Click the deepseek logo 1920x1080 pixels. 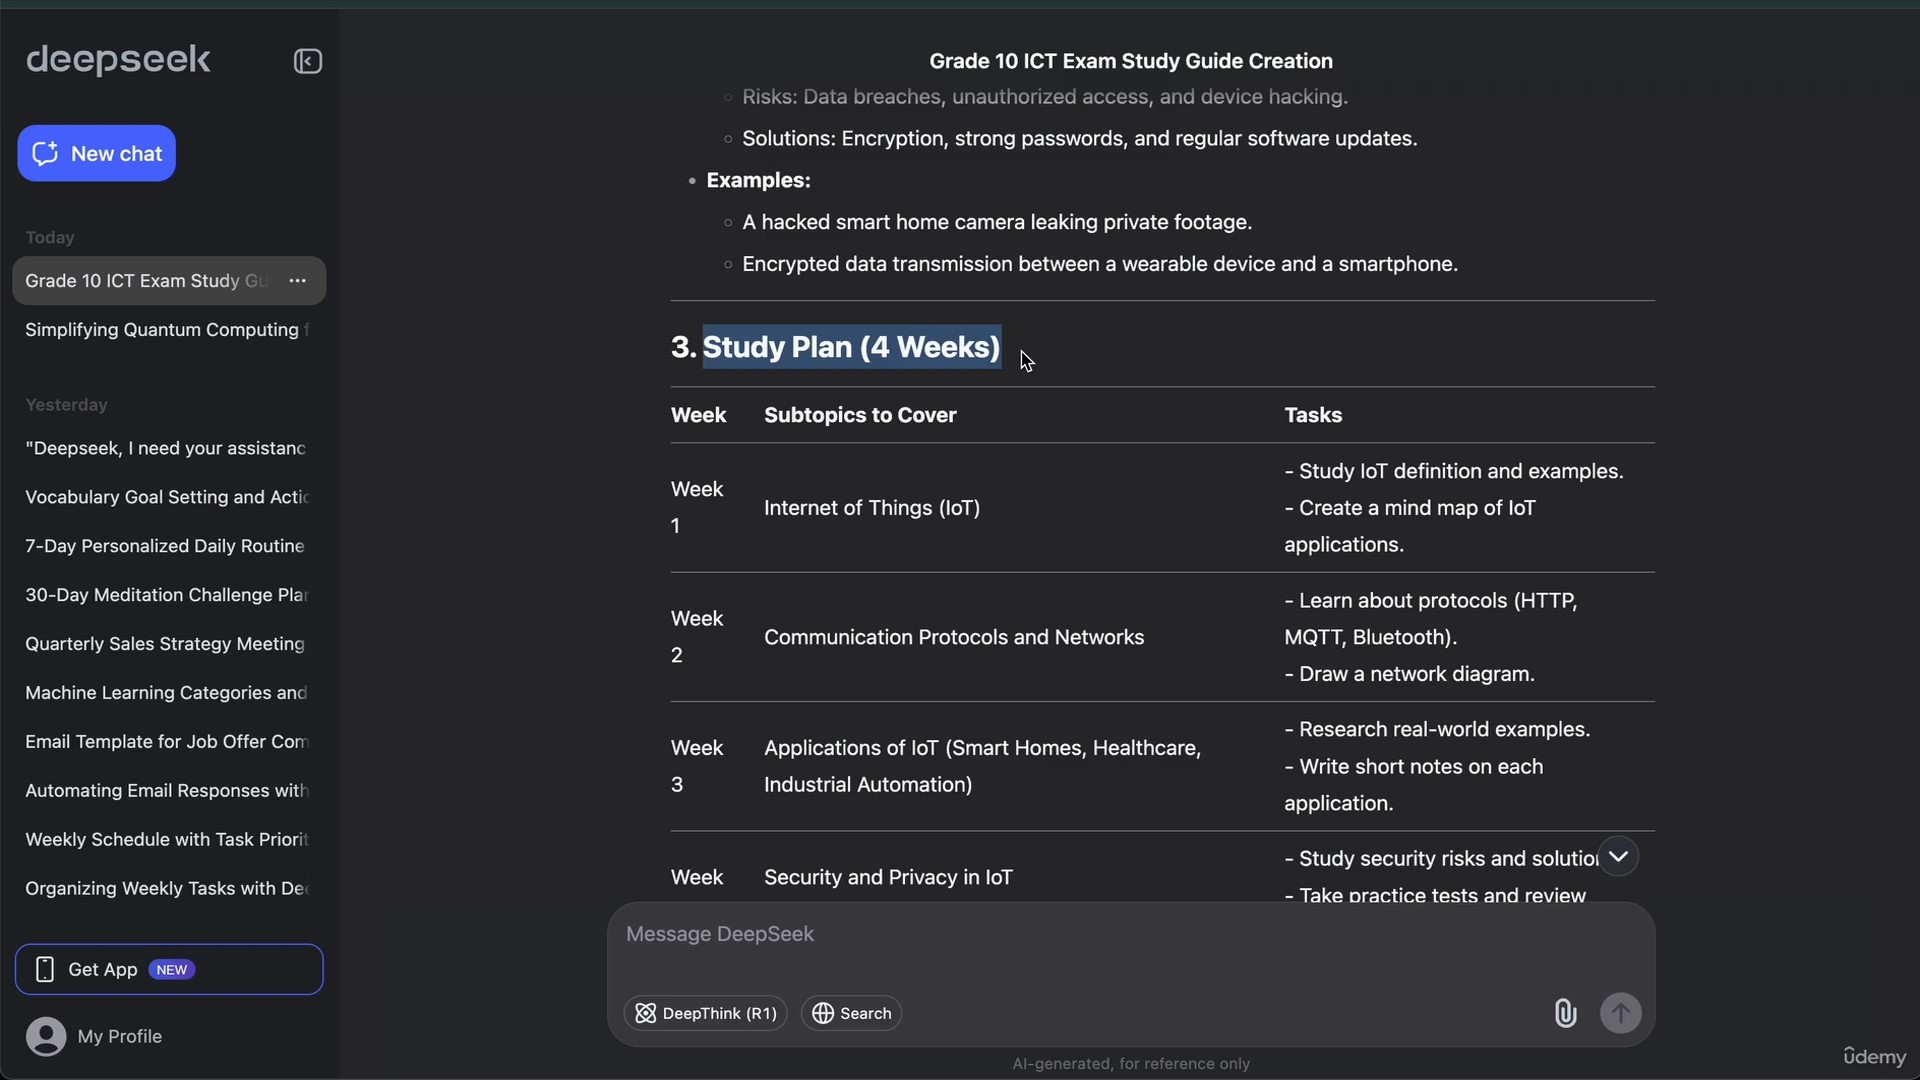point(118,60)
